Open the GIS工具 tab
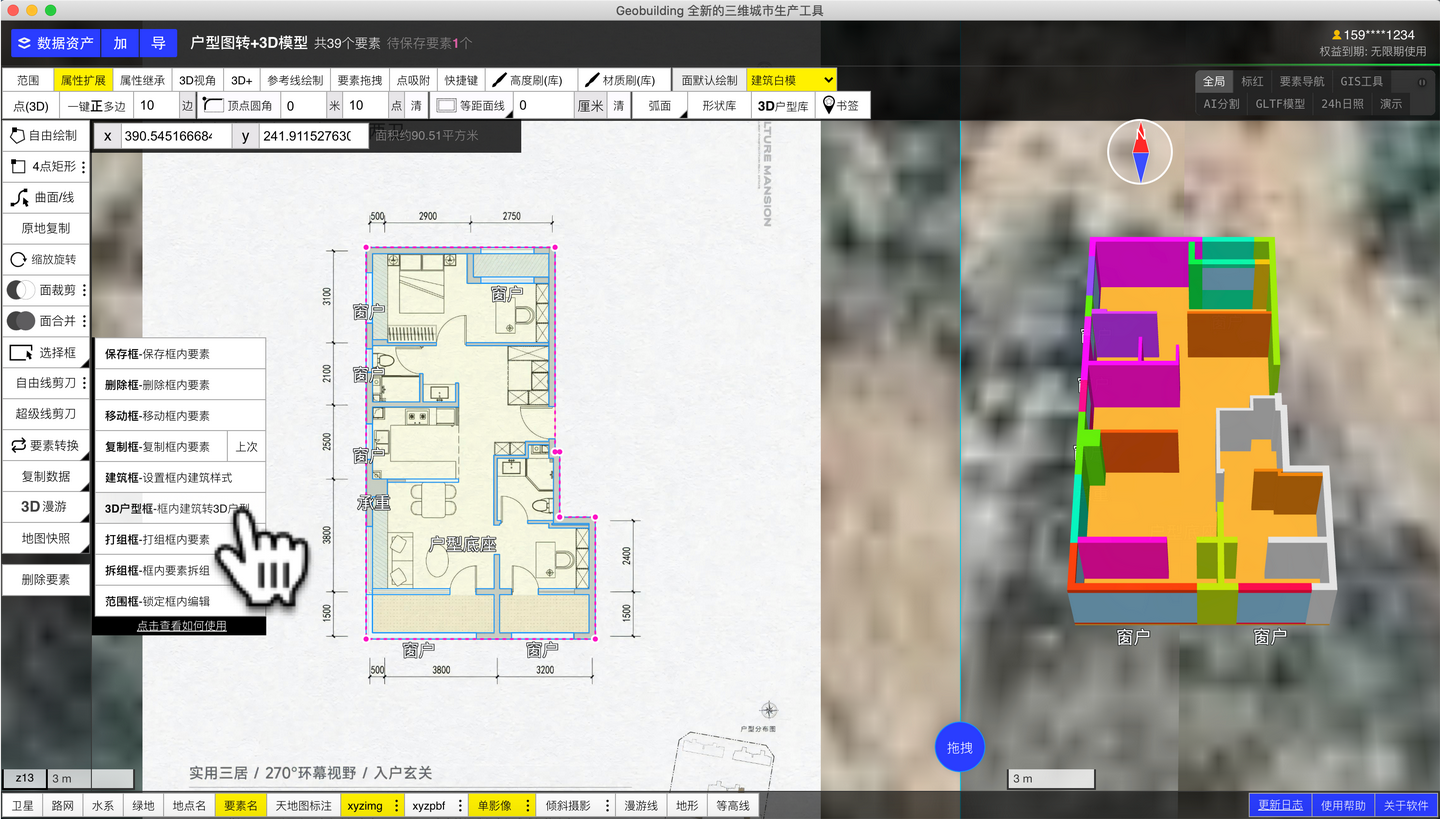This screenshot has width=1440, height=819. [x=1362, y=81]
